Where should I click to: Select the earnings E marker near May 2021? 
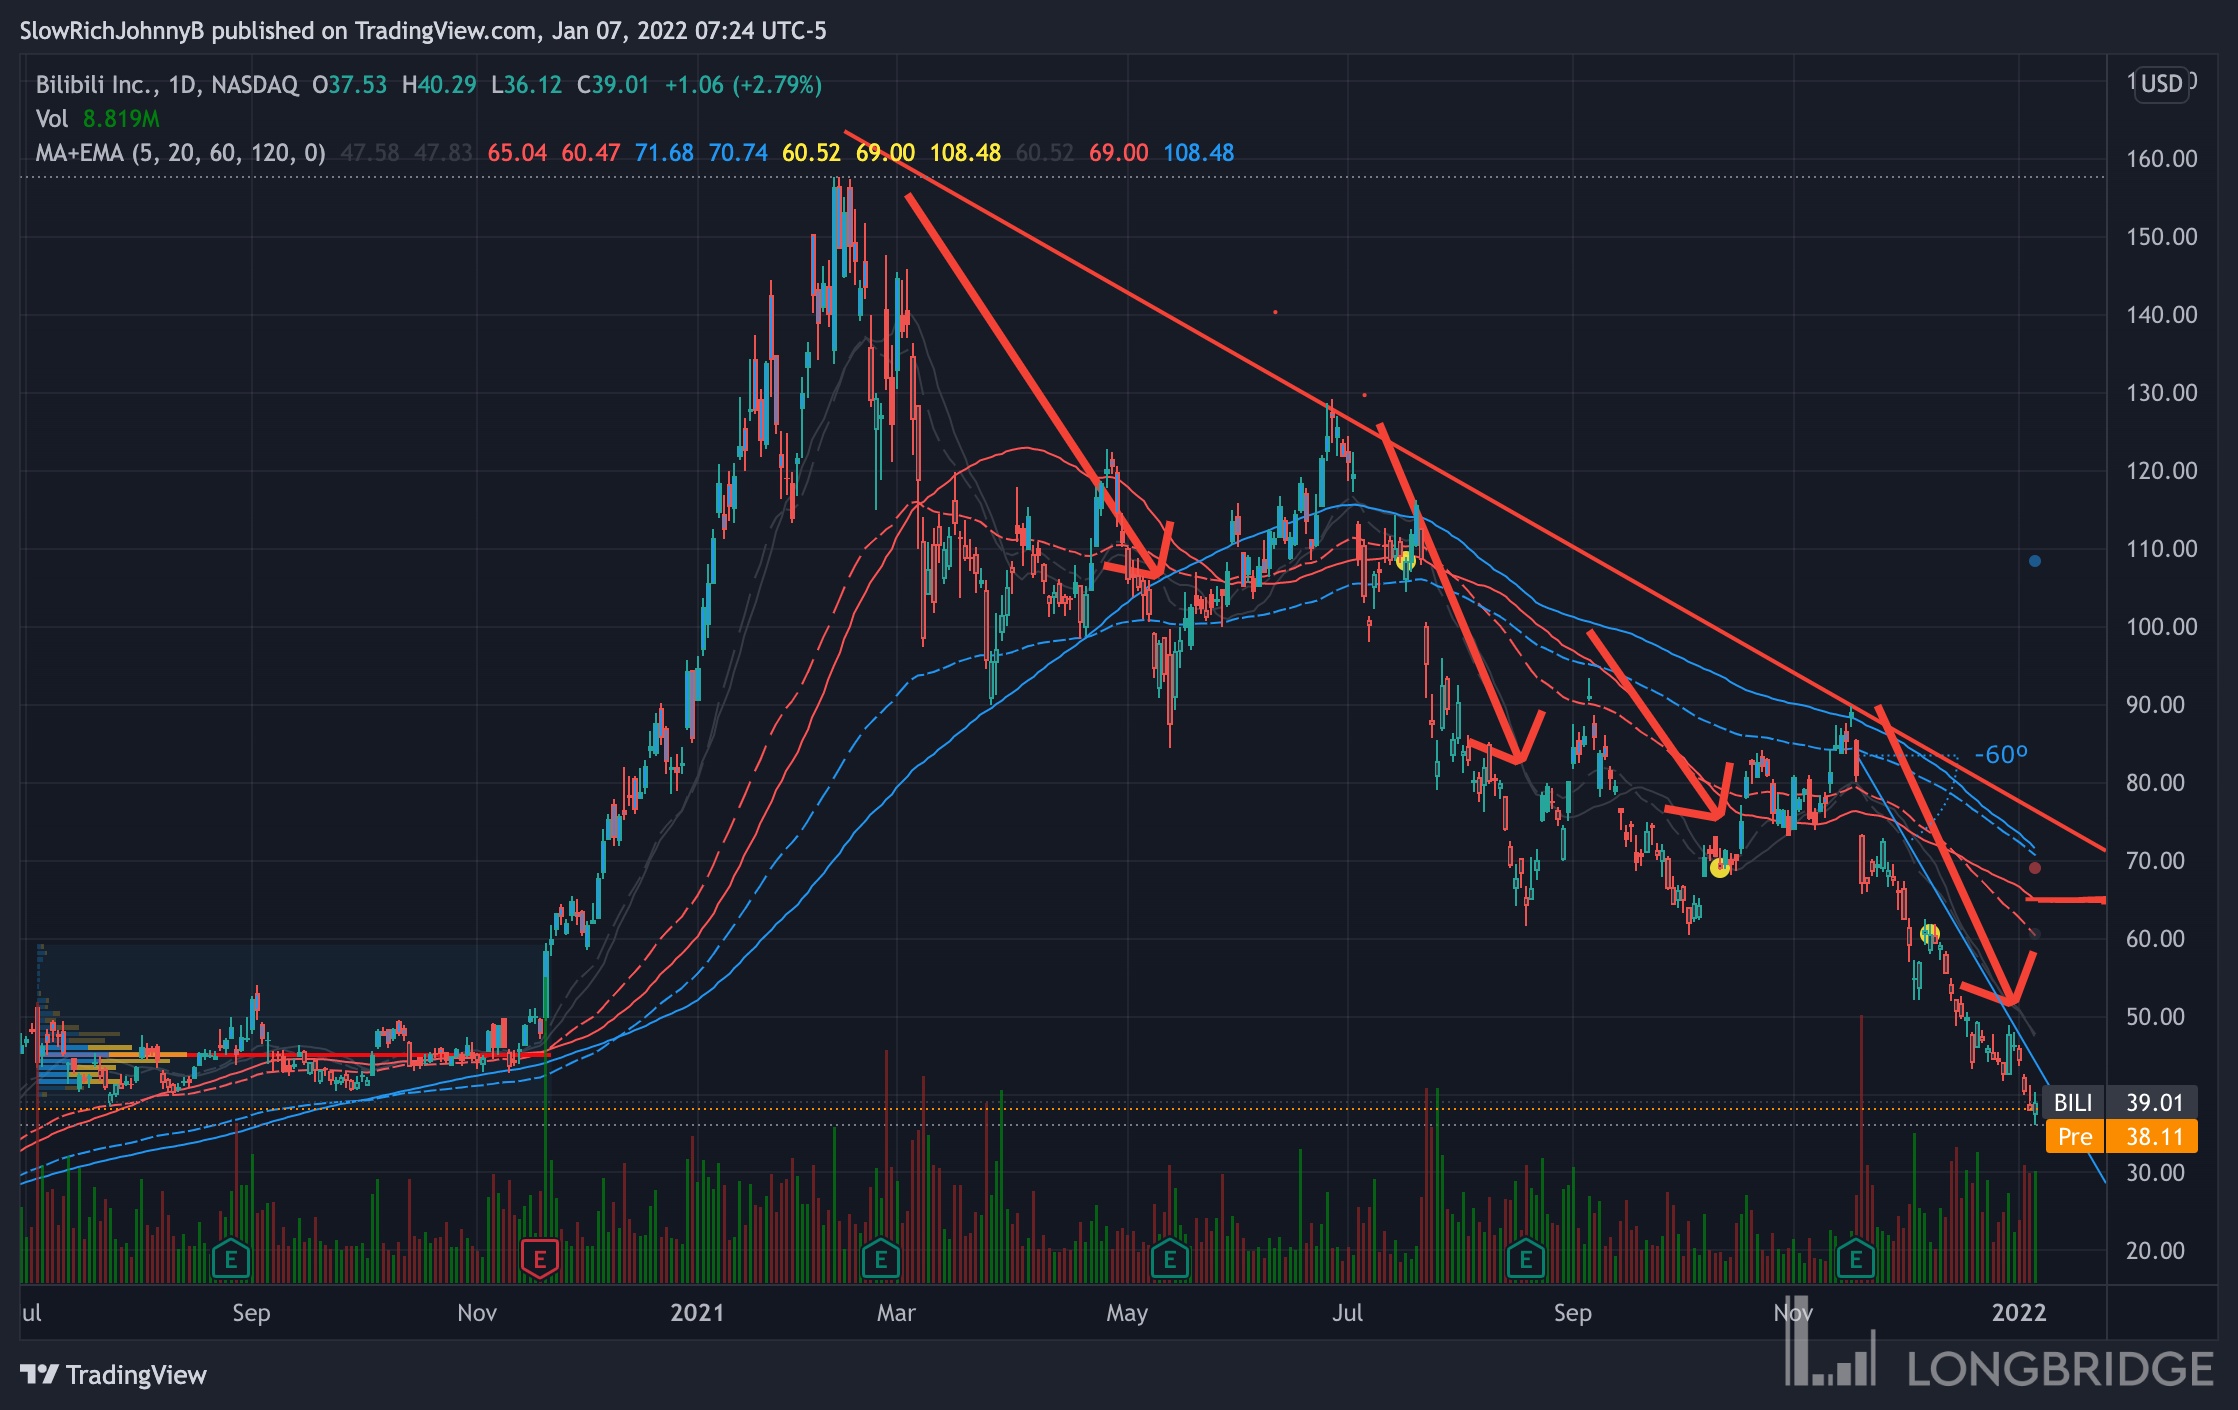pos(1170,1259)
